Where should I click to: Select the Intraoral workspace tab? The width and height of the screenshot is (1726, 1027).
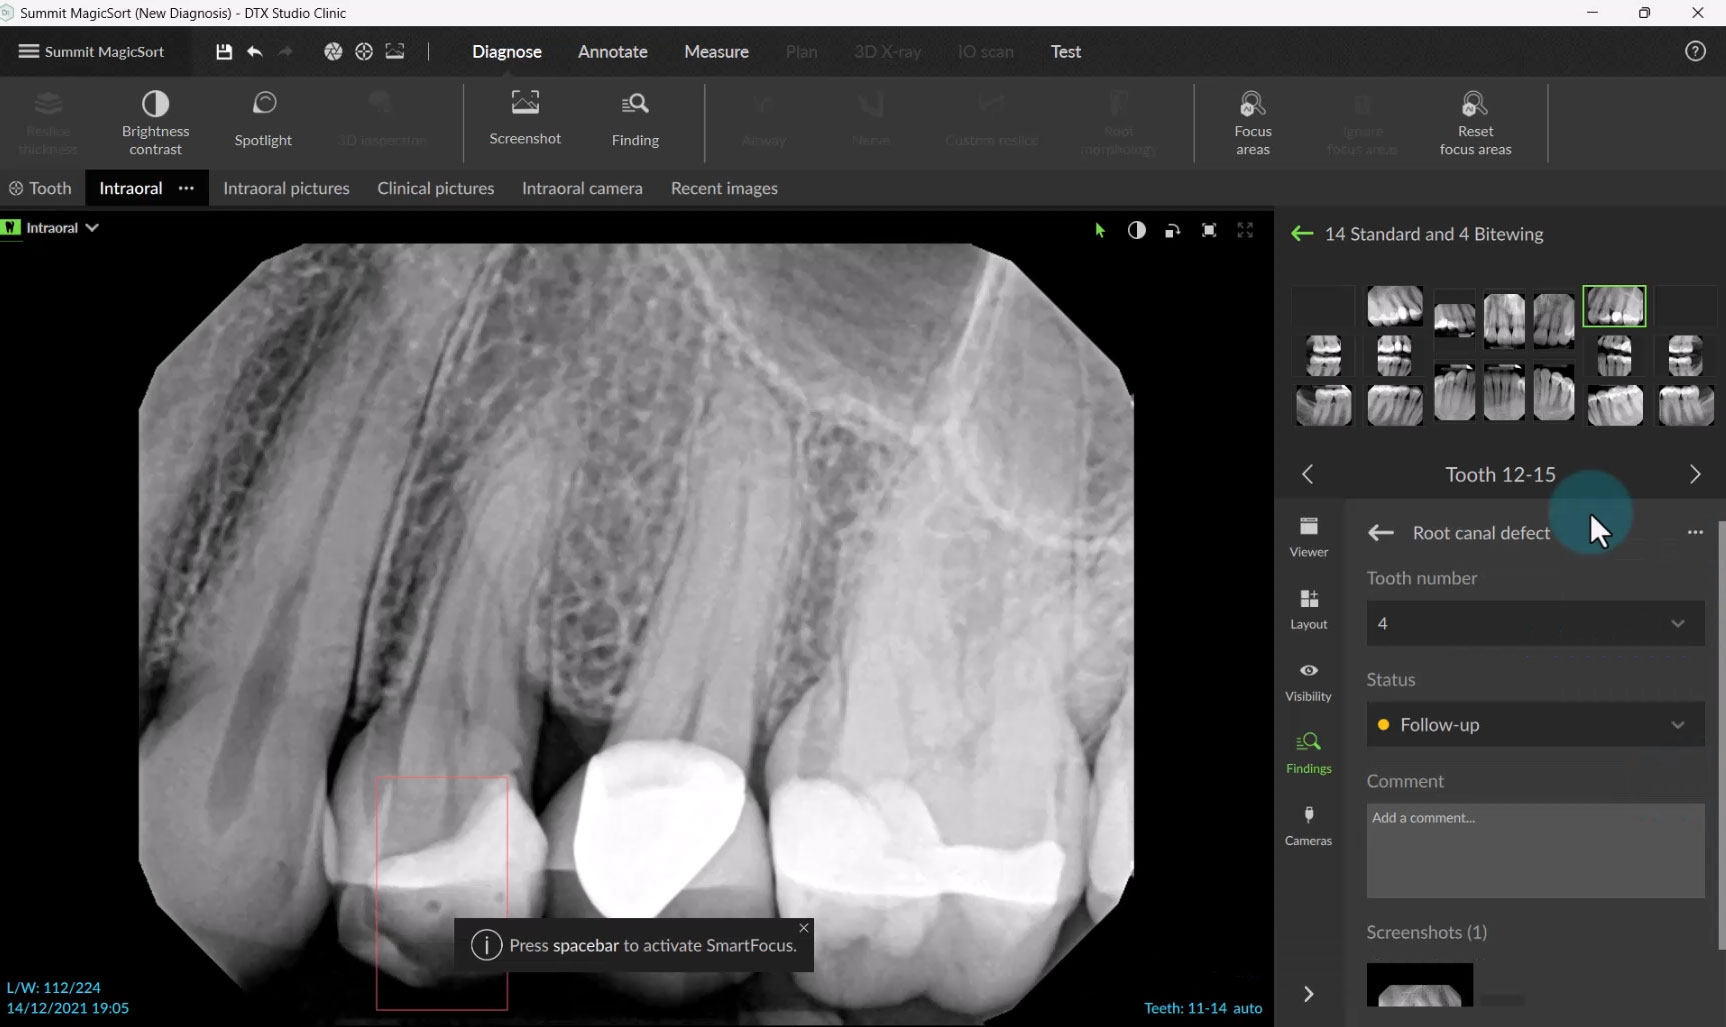130,188
